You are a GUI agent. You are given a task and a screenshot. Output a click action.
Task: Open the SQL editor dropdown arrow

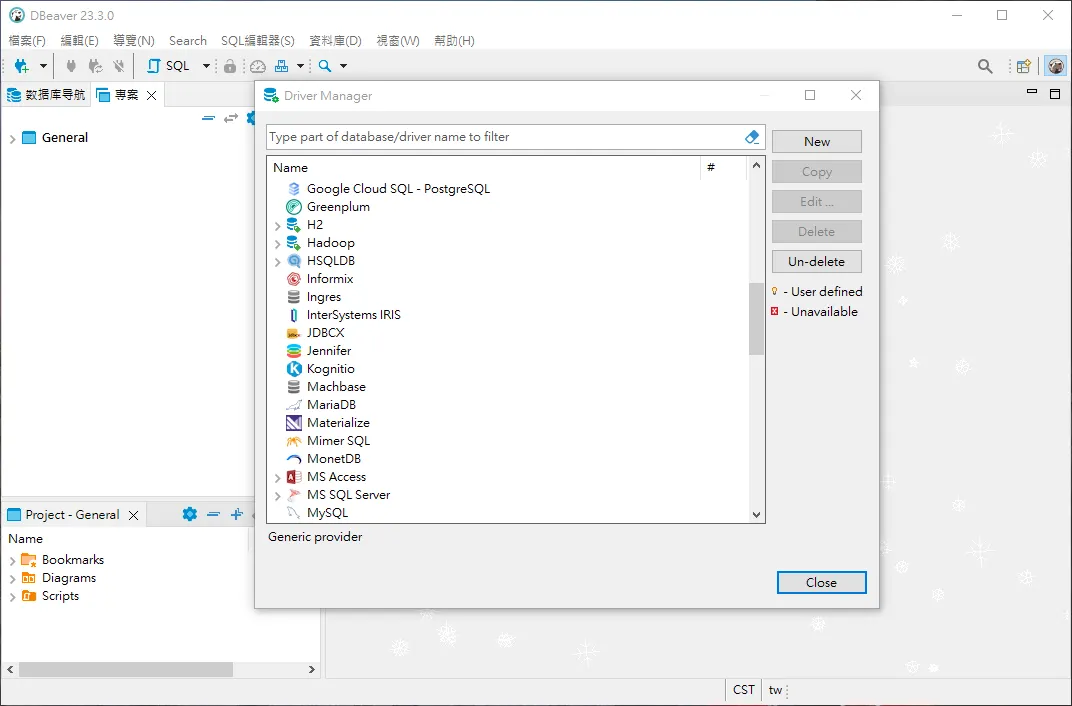[206, 66]
